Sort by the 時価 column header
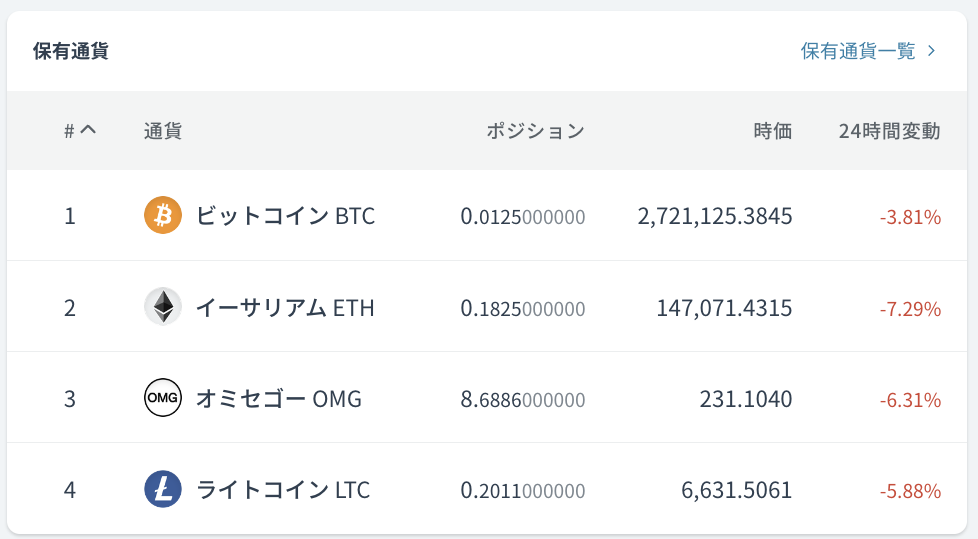The height and width of the screenshot is (539, 978). [773, 131]
